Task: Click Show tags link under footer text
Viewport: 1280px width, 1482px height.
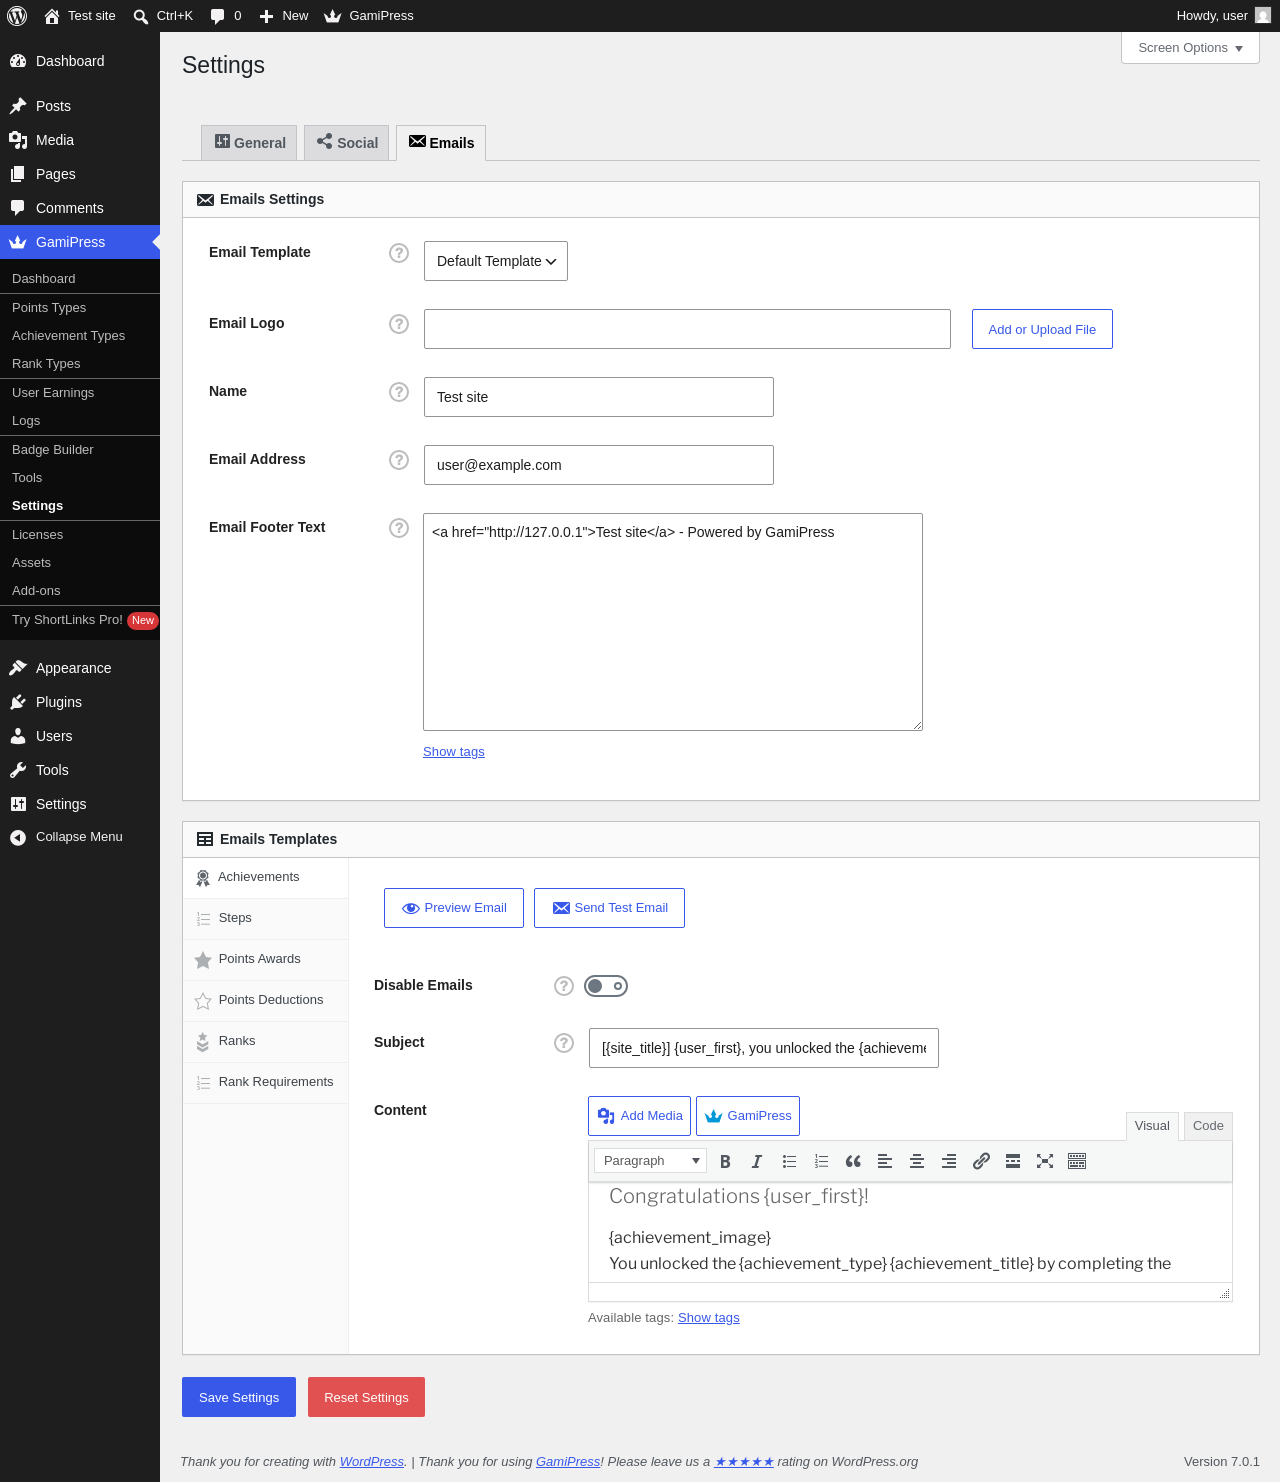Action: pos(454,752)
